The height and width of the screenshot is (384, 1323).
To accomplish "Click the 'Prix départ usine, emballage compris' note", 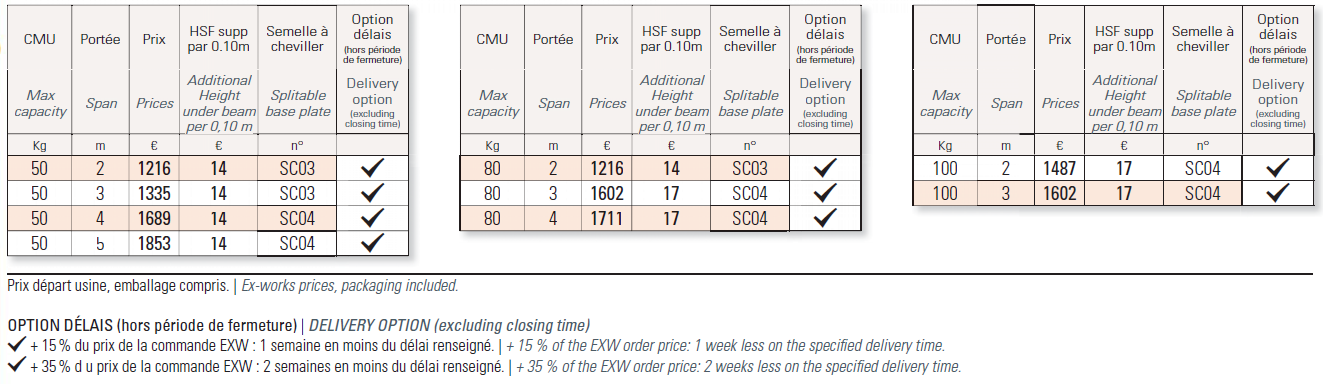I will click(x=117, y=286).
